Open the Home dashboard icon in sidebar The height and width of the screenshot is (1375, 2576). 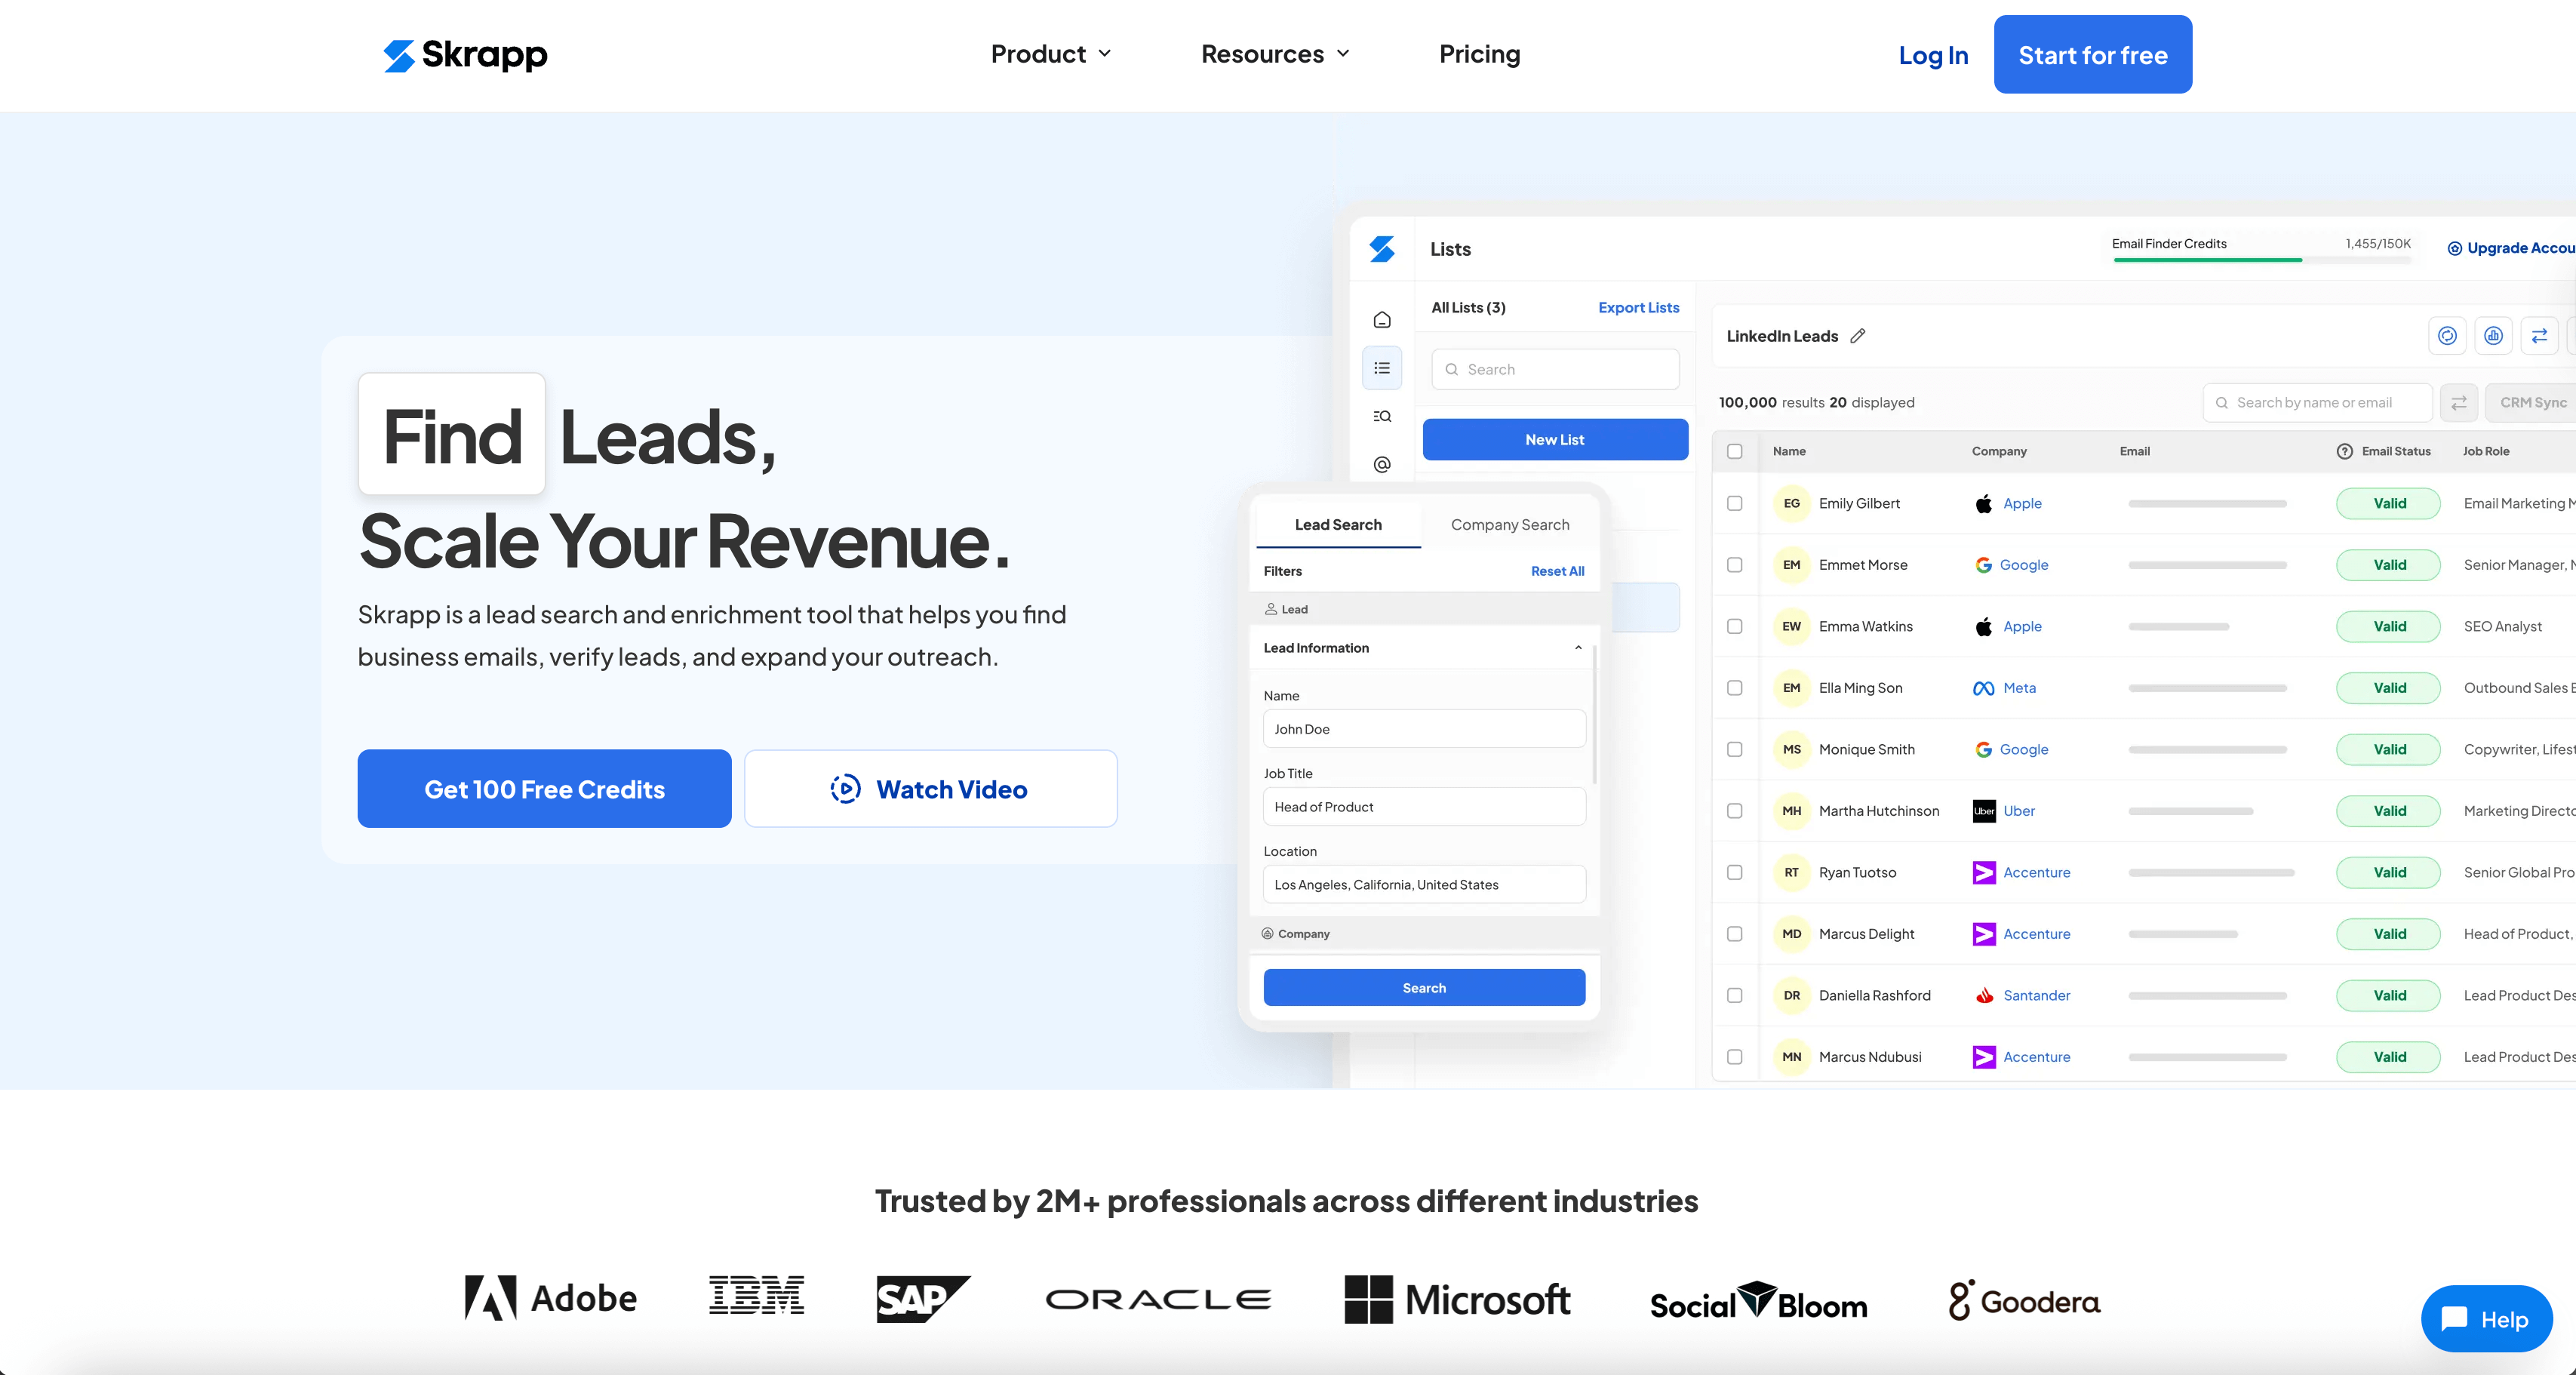point(1382,320)
